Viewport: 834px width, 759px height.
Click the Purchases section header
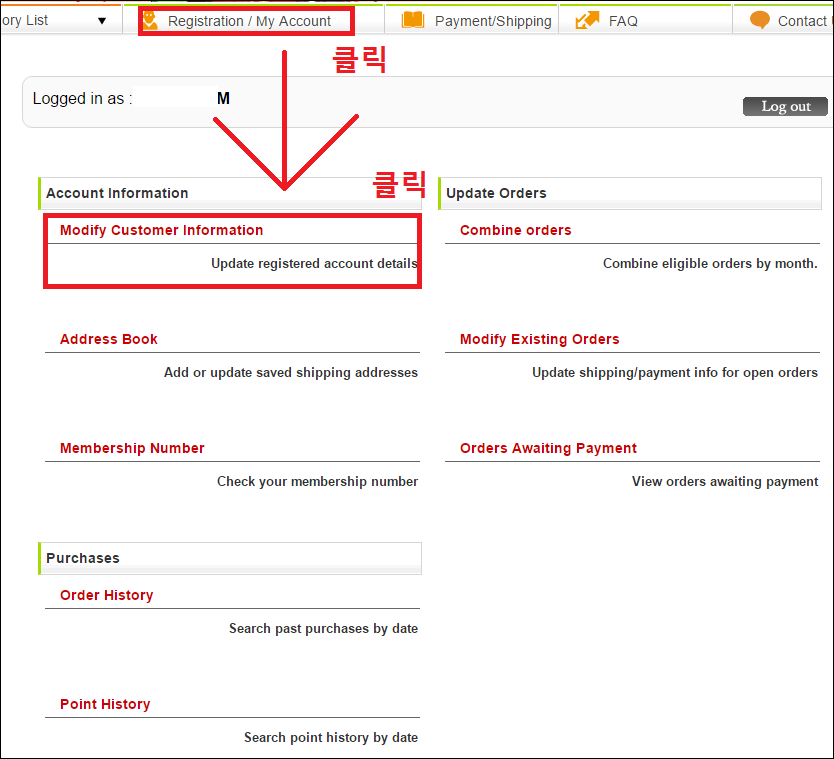point(83,558)
